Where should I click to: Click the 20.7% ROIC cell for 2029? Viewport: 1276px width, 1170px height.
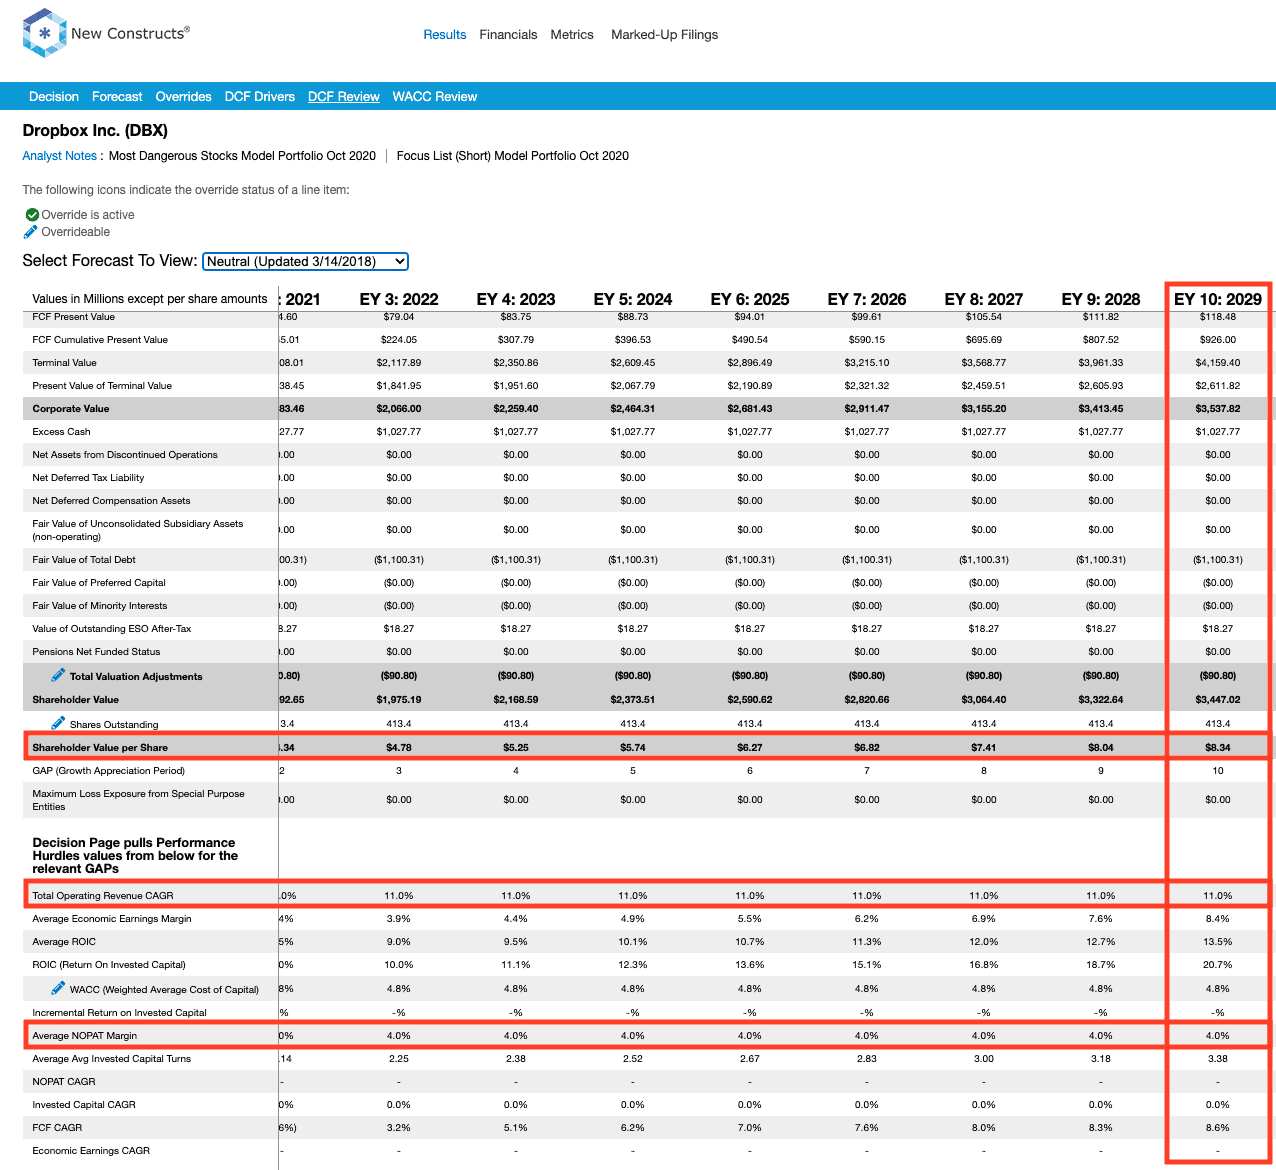pos(1218,964)
